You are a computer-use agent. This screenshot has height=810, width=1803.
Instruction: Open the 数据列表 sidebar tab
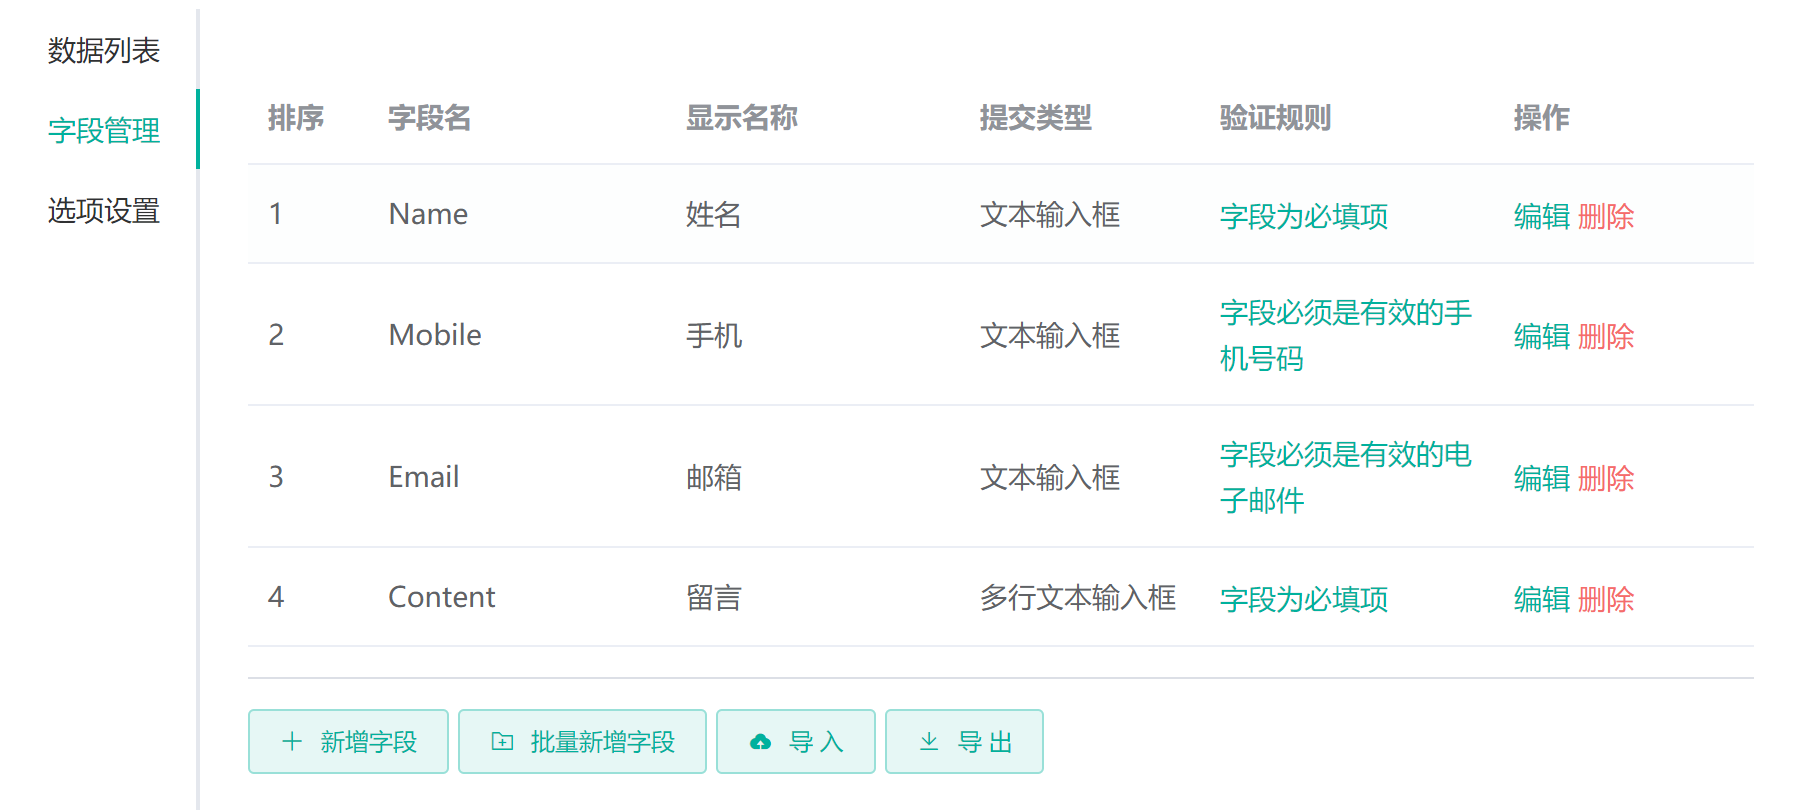tap(104, 50)
